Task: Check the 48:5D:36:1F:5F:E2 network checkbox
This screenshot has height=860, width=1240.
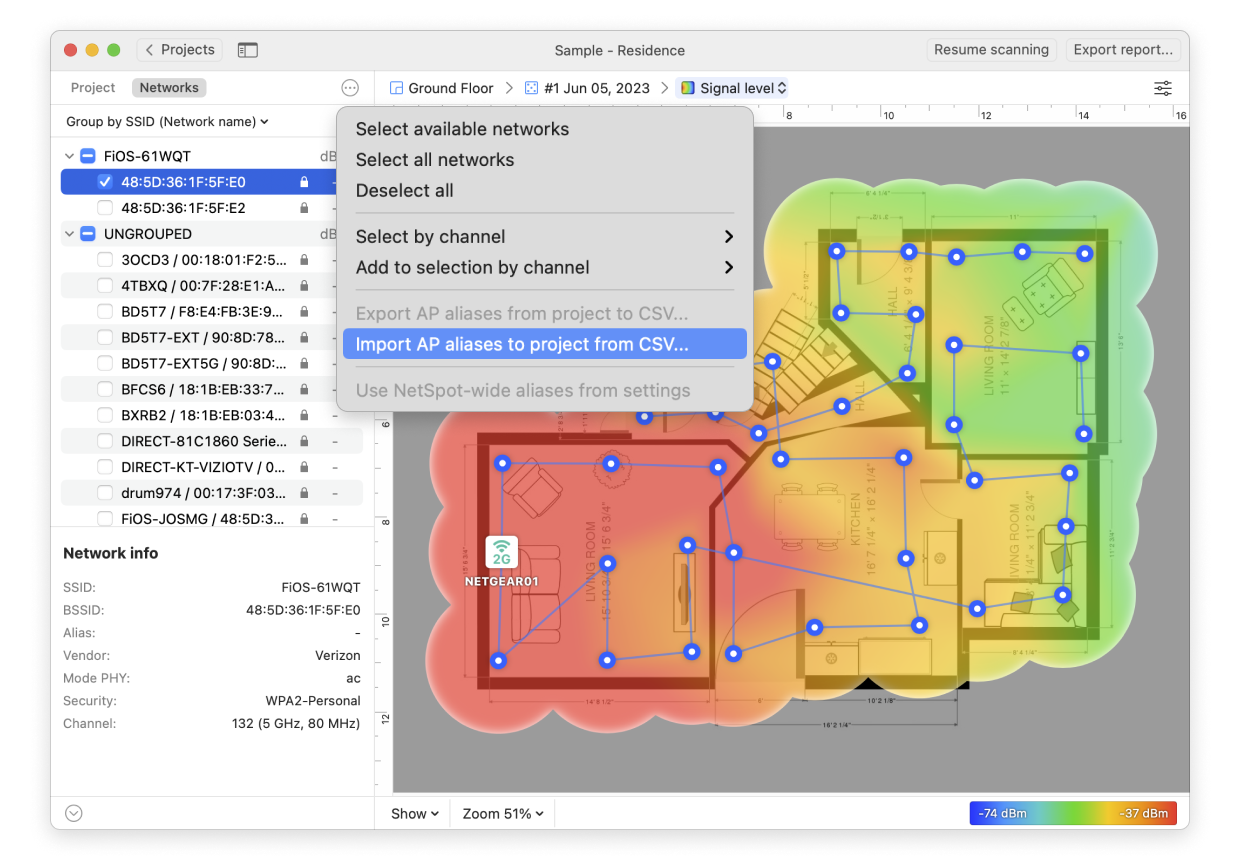Action: pos(105,208)
